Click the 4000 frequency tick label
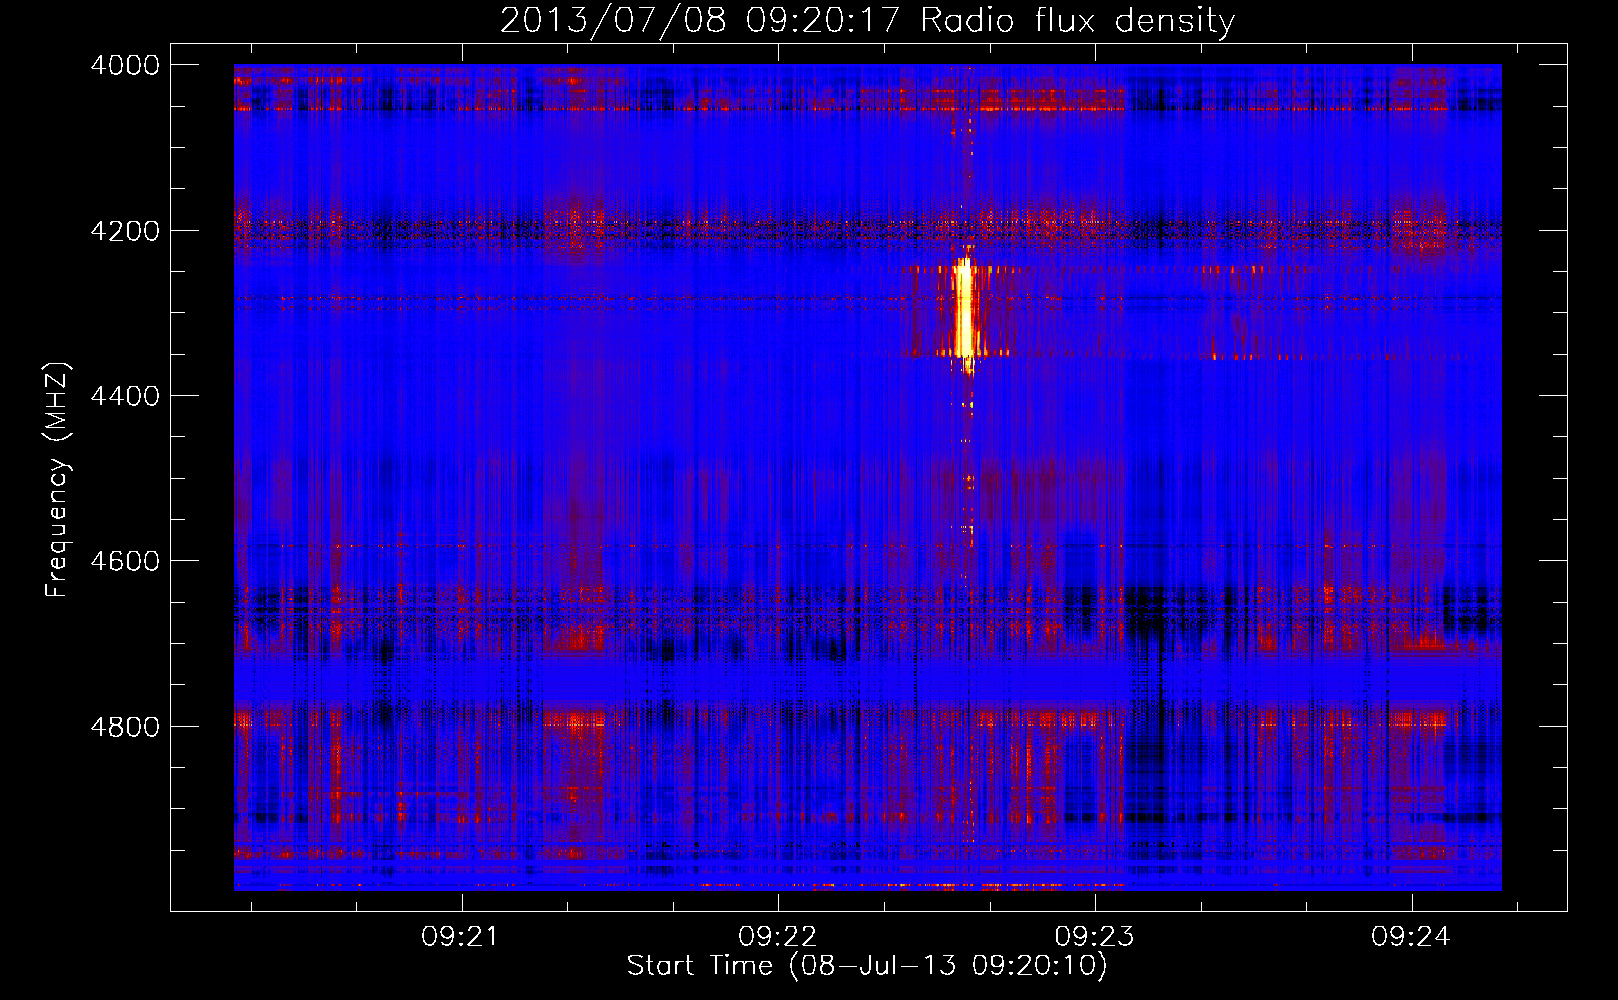The width and height of the screenshot is (1618, 1000). pos(125,65)
